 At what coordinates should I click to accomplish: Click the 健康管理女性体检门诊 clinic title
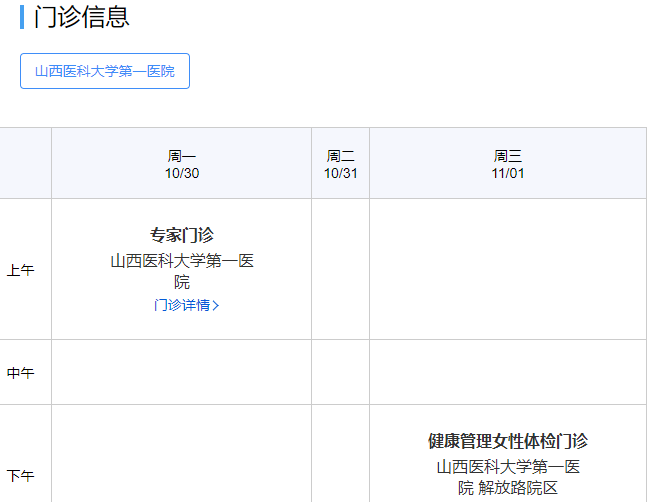click(x=508, y=441)
